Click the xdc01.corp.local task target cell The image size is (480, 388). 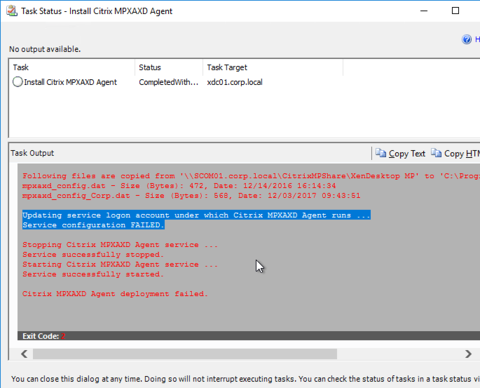[235, 82]
